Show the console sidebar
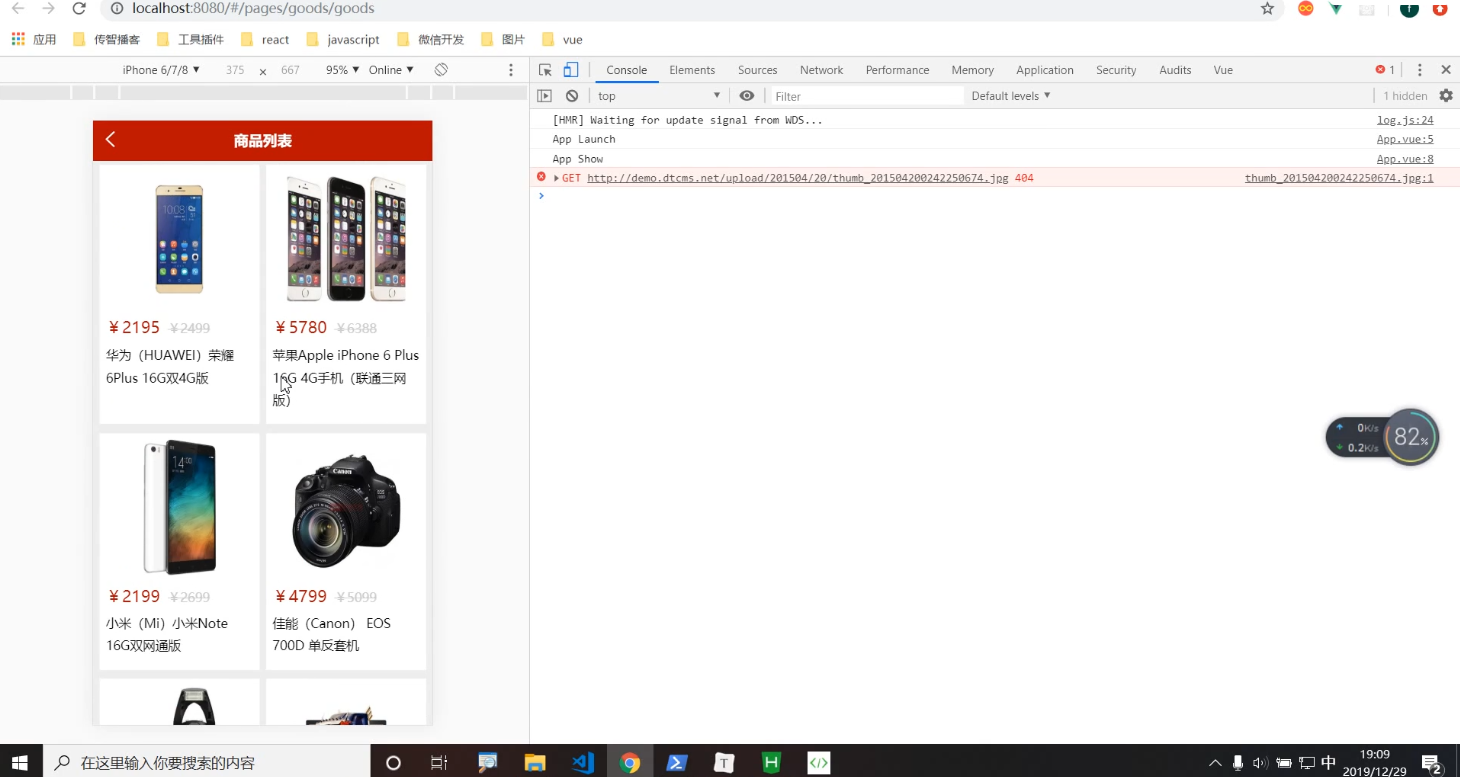Image resolution: width=1460 pixels, height=777 pixels. [x=544, y=96]
